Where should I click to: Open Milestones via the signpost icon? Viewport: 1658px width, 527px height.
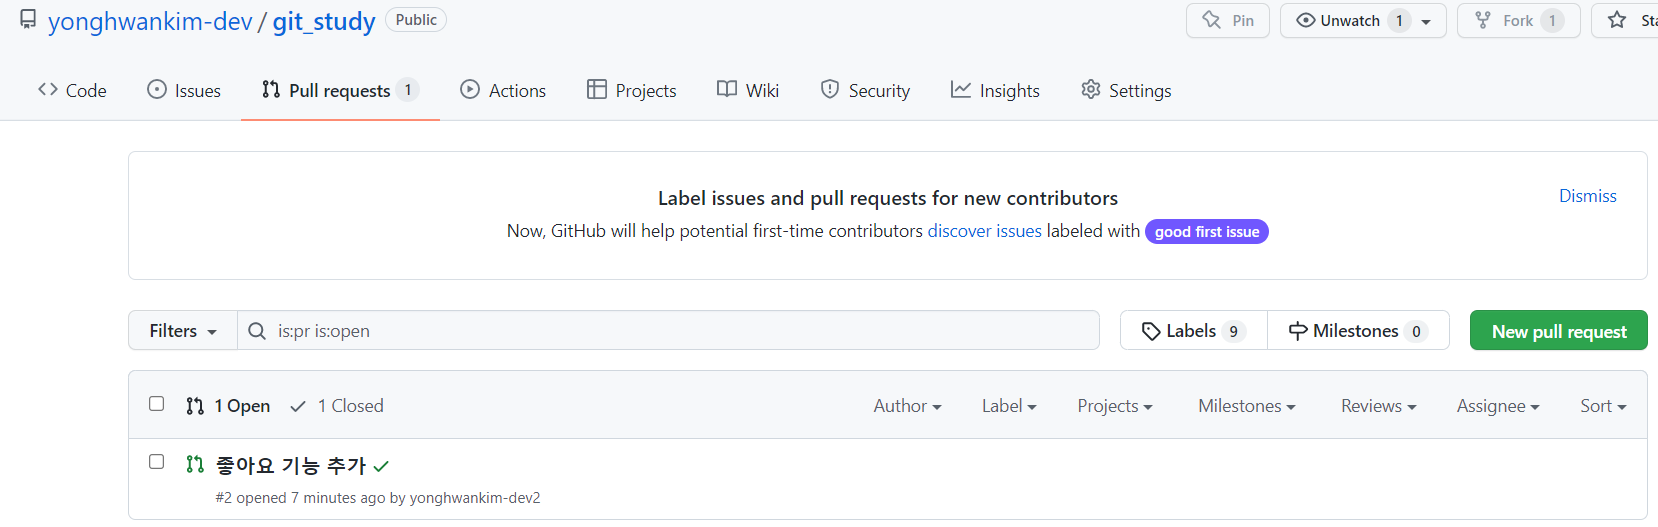click(x=1298, y=331)
